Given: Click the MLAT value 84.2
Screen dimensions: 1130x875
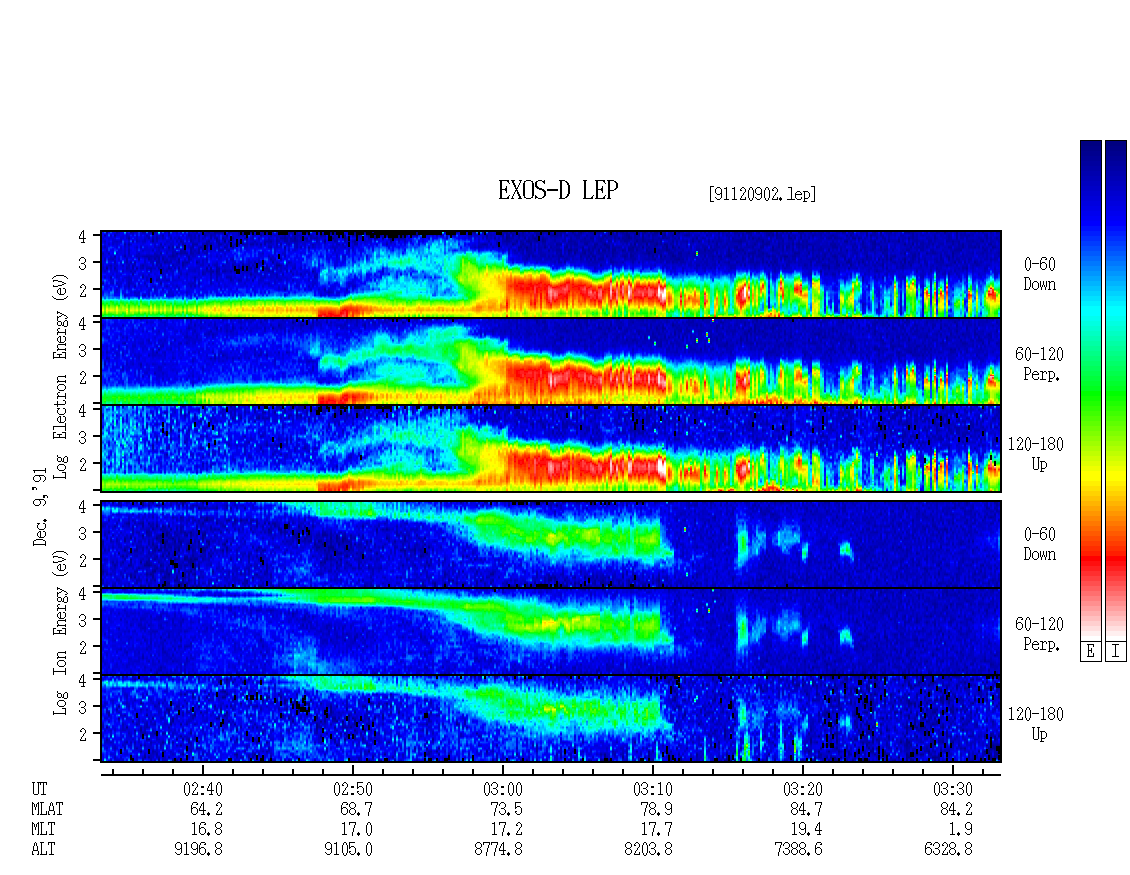Looking at the screenshot, I should [956, 809].
